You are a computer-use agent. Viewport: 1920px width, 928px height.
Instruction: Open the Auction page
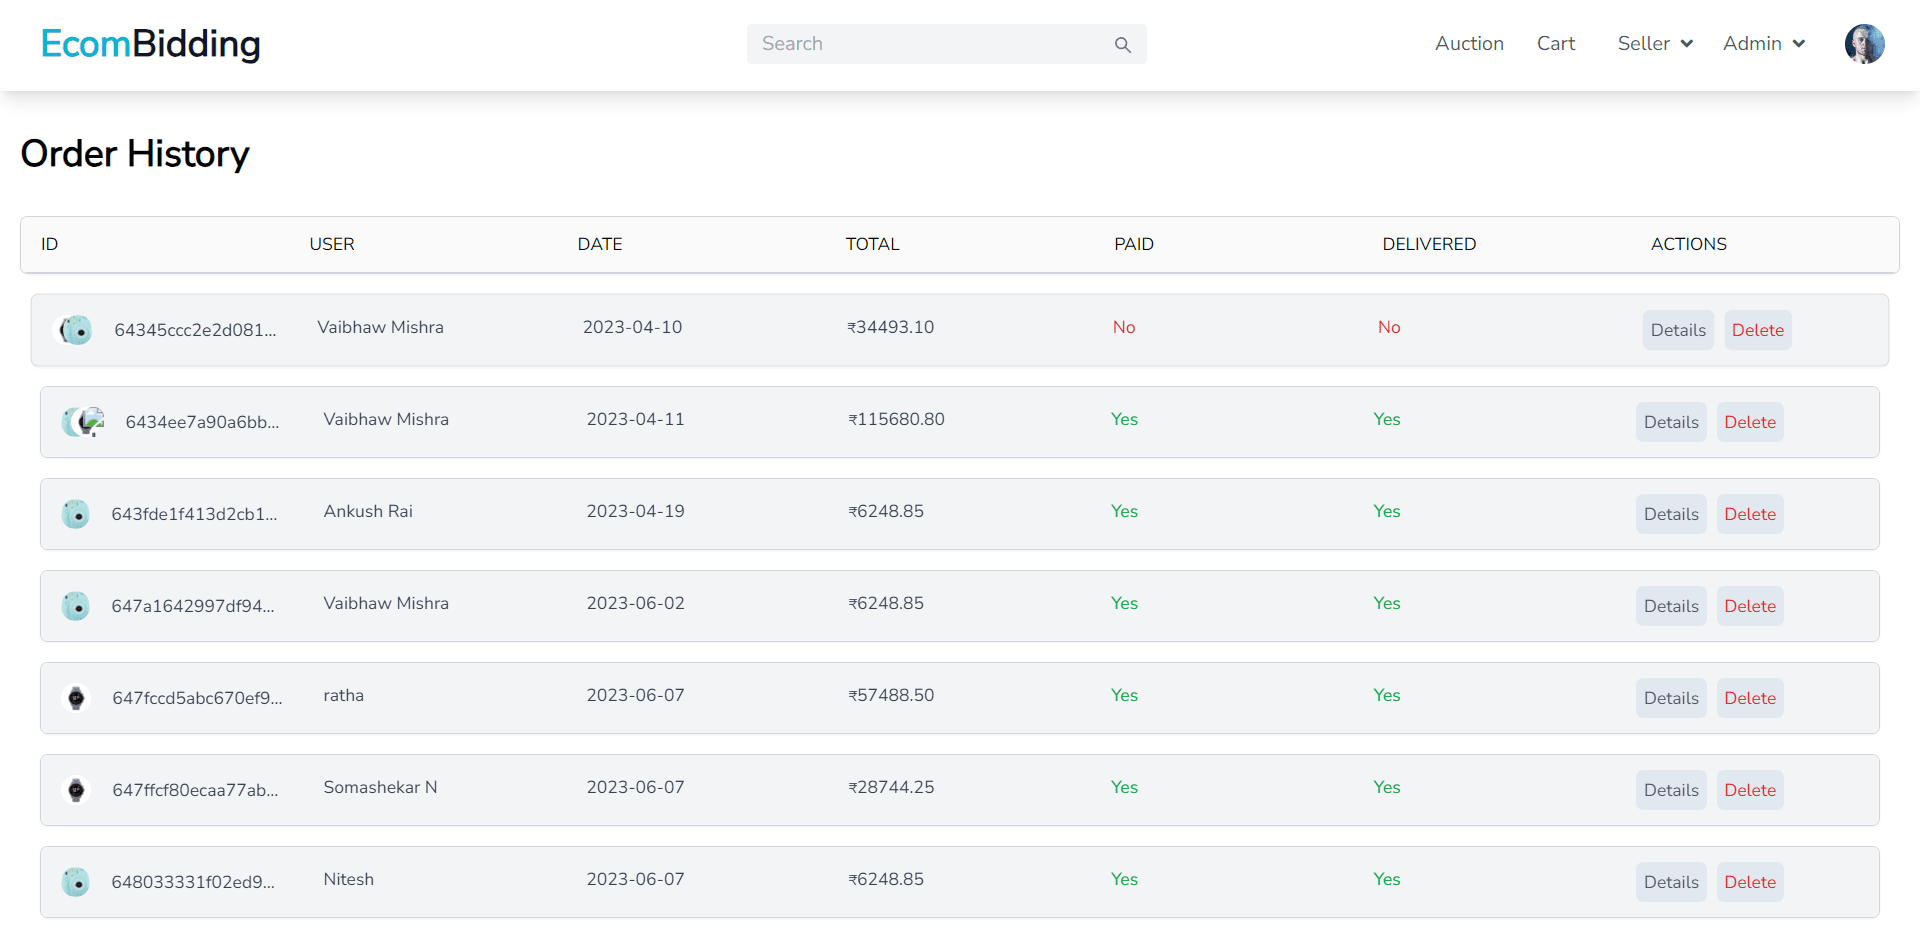point(1469,44)
